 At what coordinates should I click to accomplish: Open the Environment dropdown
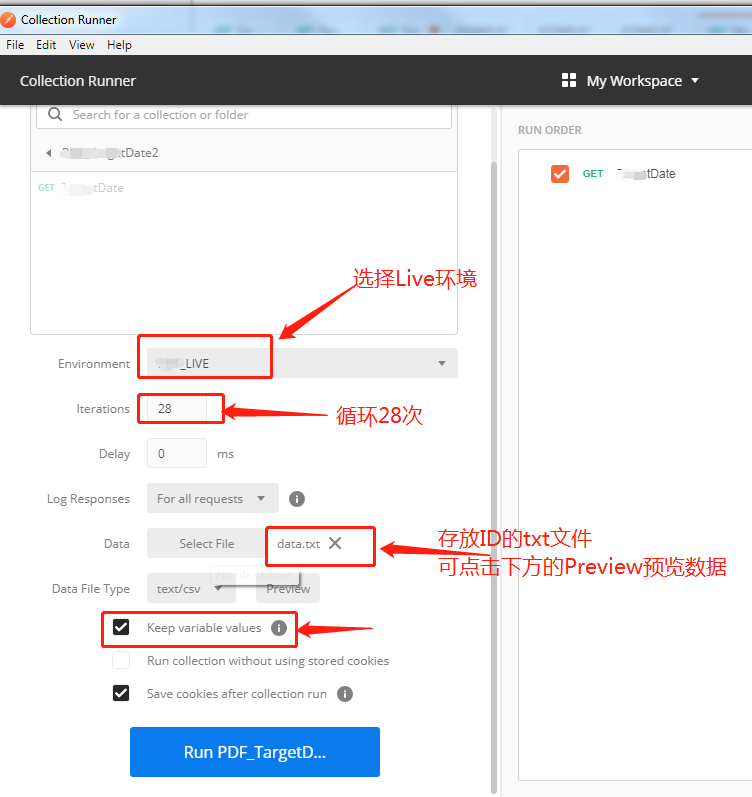click(x=303, y=363)
